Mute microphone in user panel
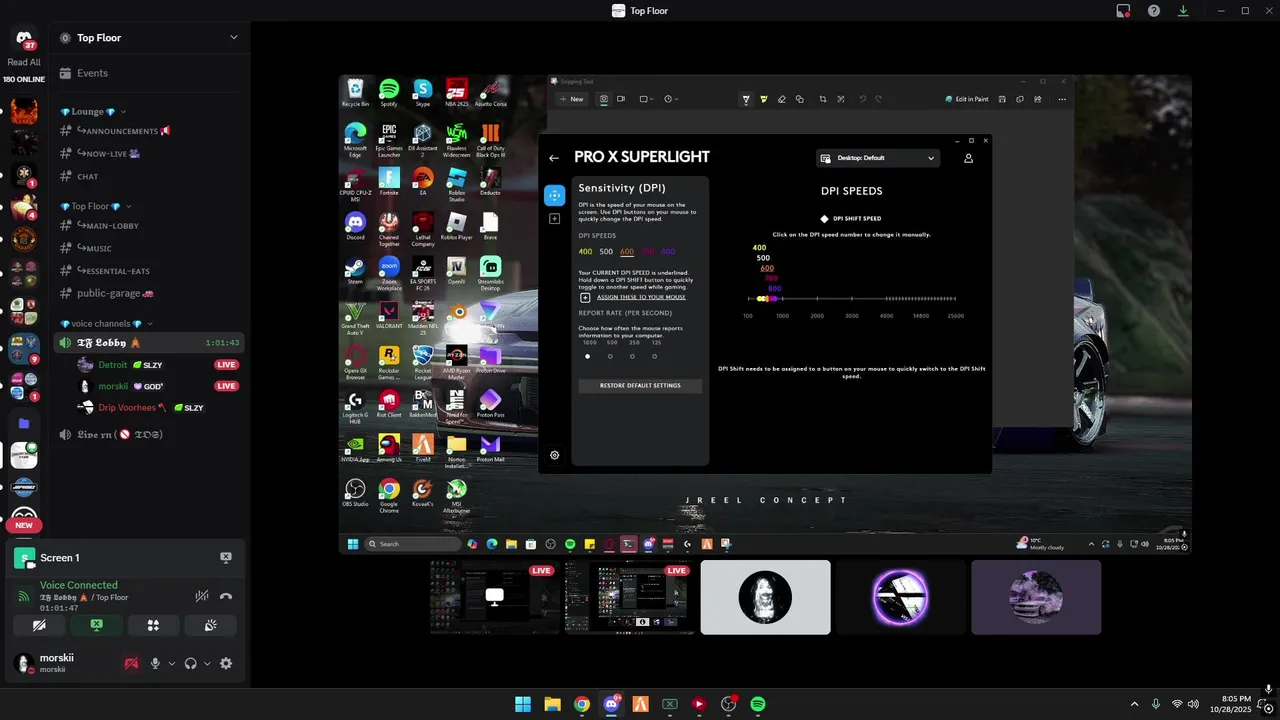 155,663
